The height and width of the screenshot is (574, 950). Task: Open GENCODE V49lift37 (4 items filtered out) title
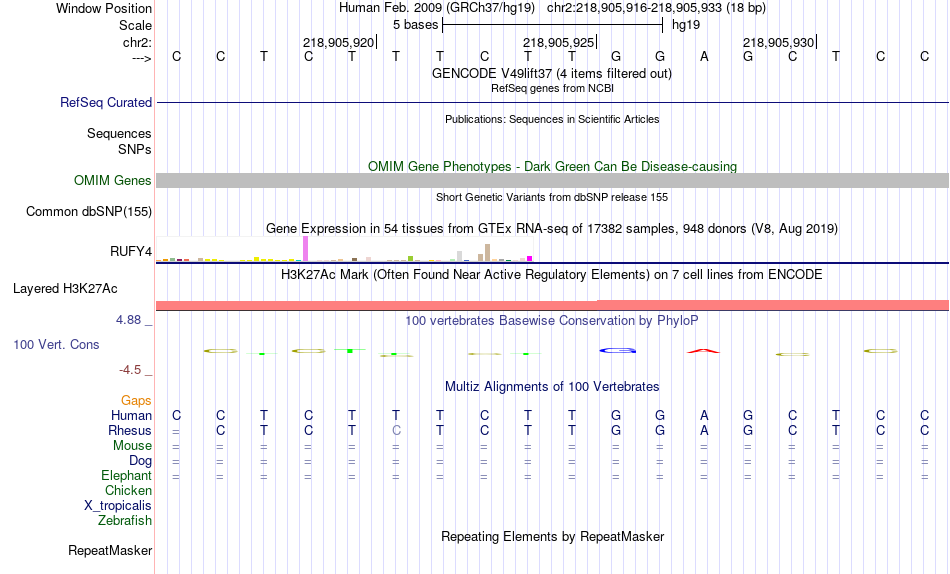551,73
